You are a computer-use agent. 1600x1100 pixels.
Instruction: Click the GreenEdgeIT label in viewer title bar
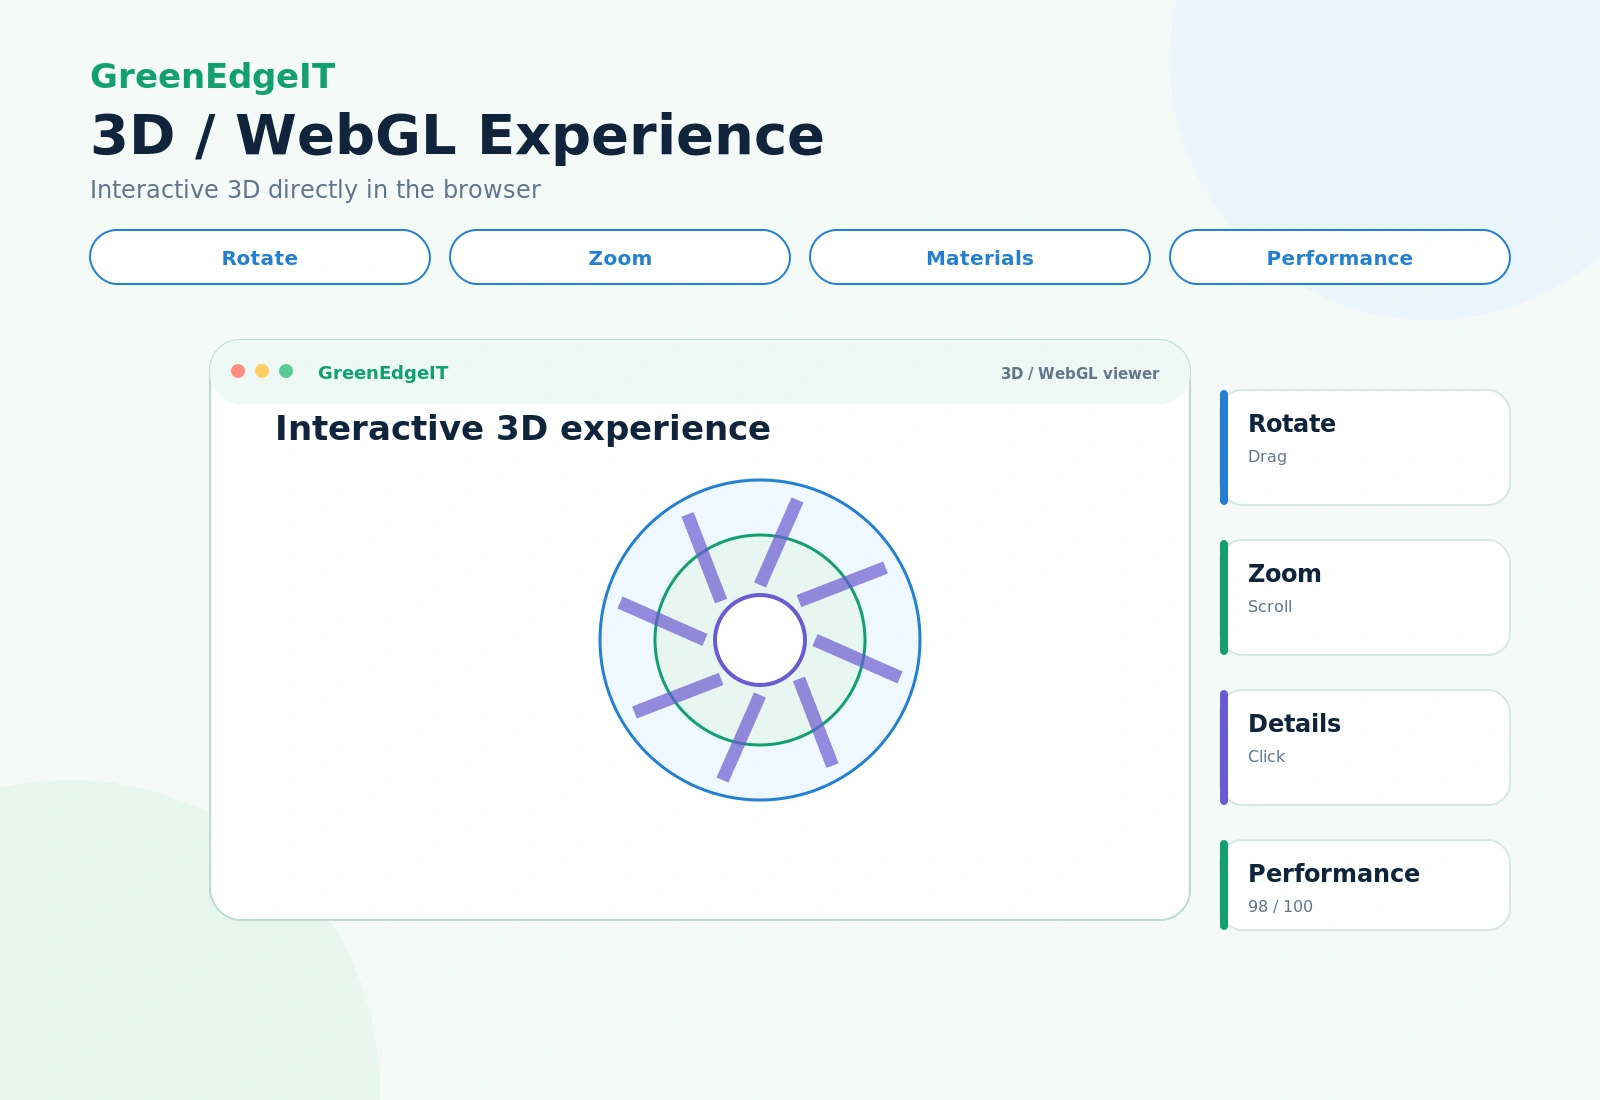click(383, 373)
